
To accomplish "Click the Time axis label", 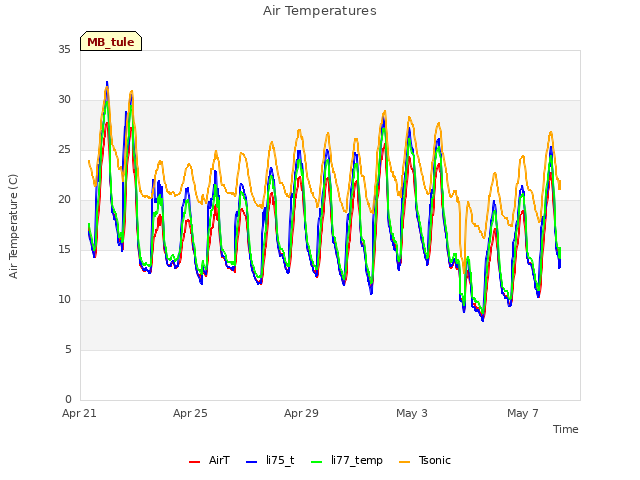I will tap(565, 429).
